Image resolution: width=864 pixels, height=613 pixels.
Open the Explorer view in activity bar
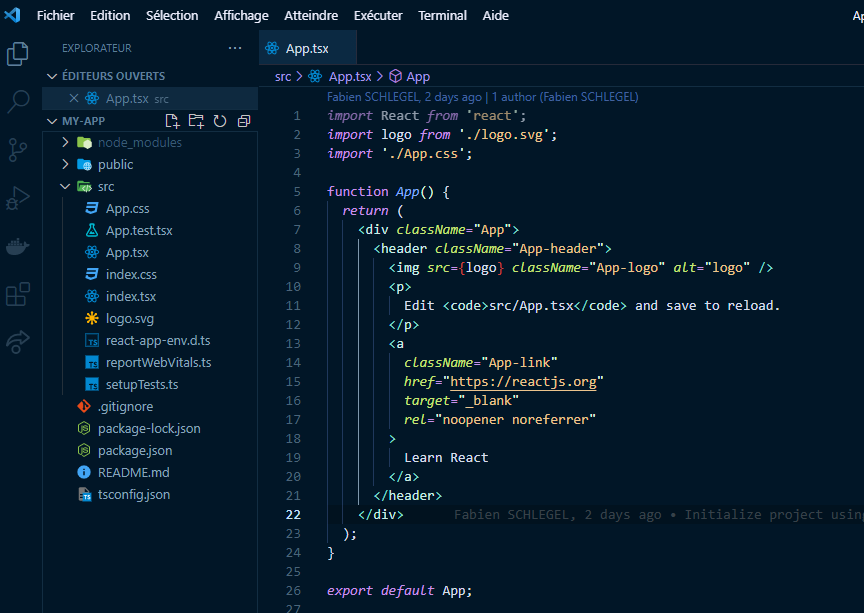(18, 53)
